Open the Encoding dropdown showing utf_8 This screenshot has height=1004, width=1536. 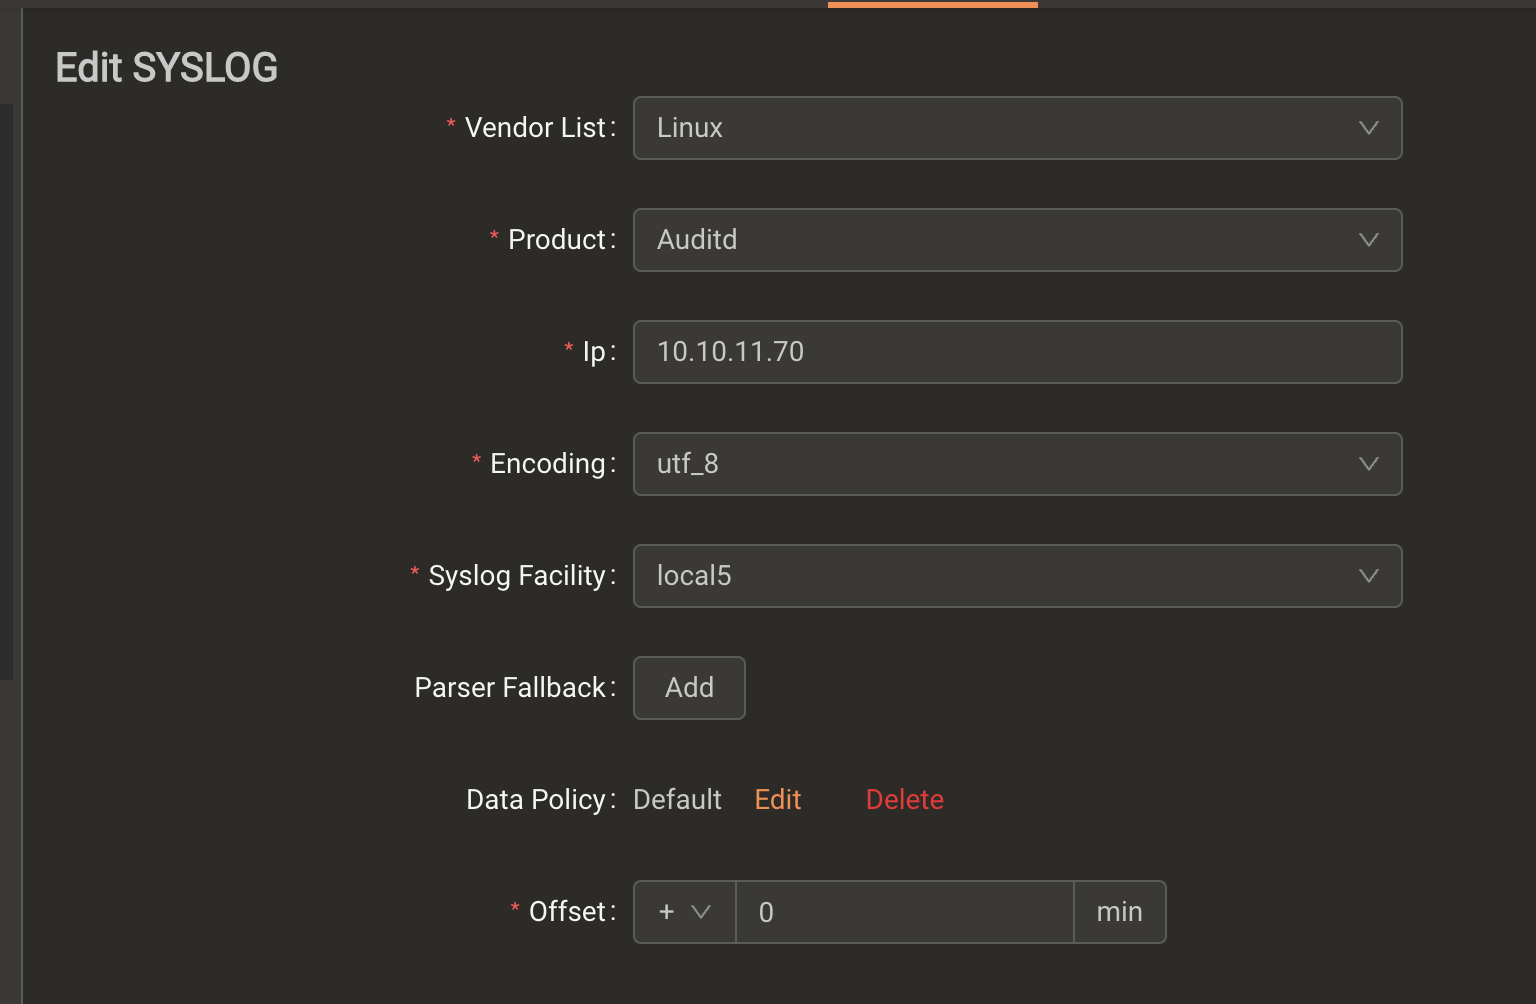tap(1017, 464)
